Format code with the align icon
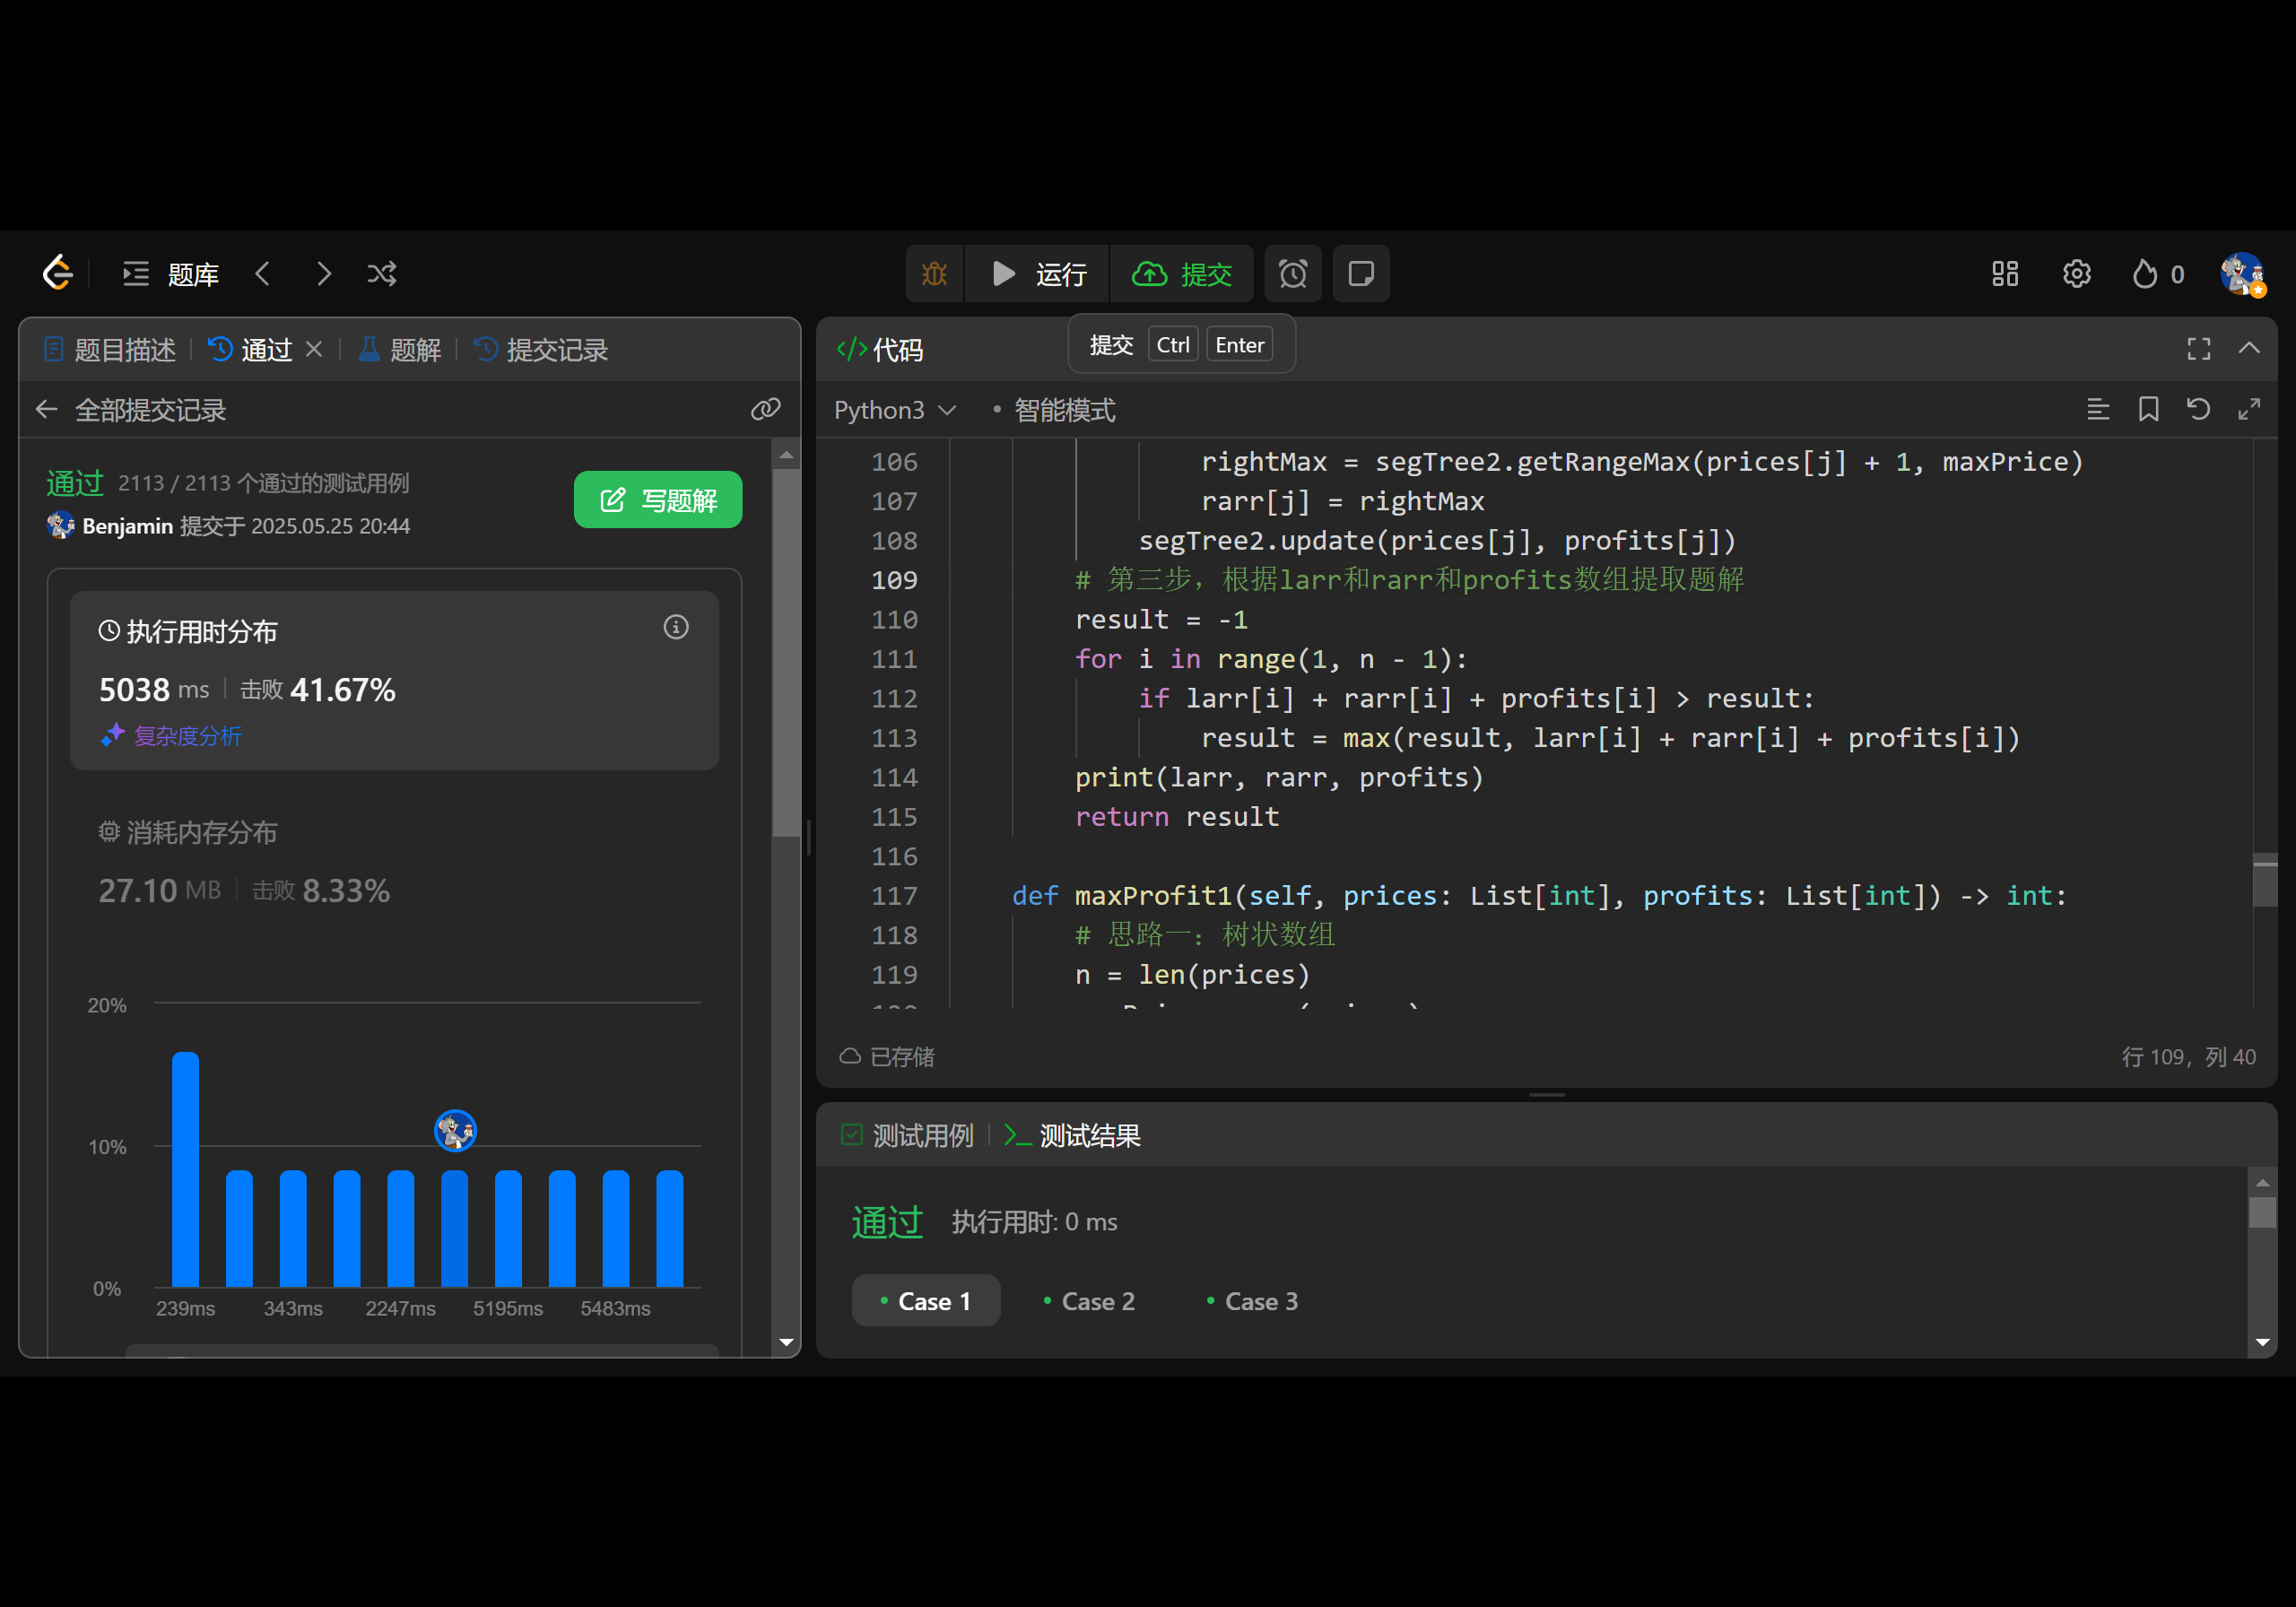Viewport: 2296px width, 1607px height. tap(2098, 409)
